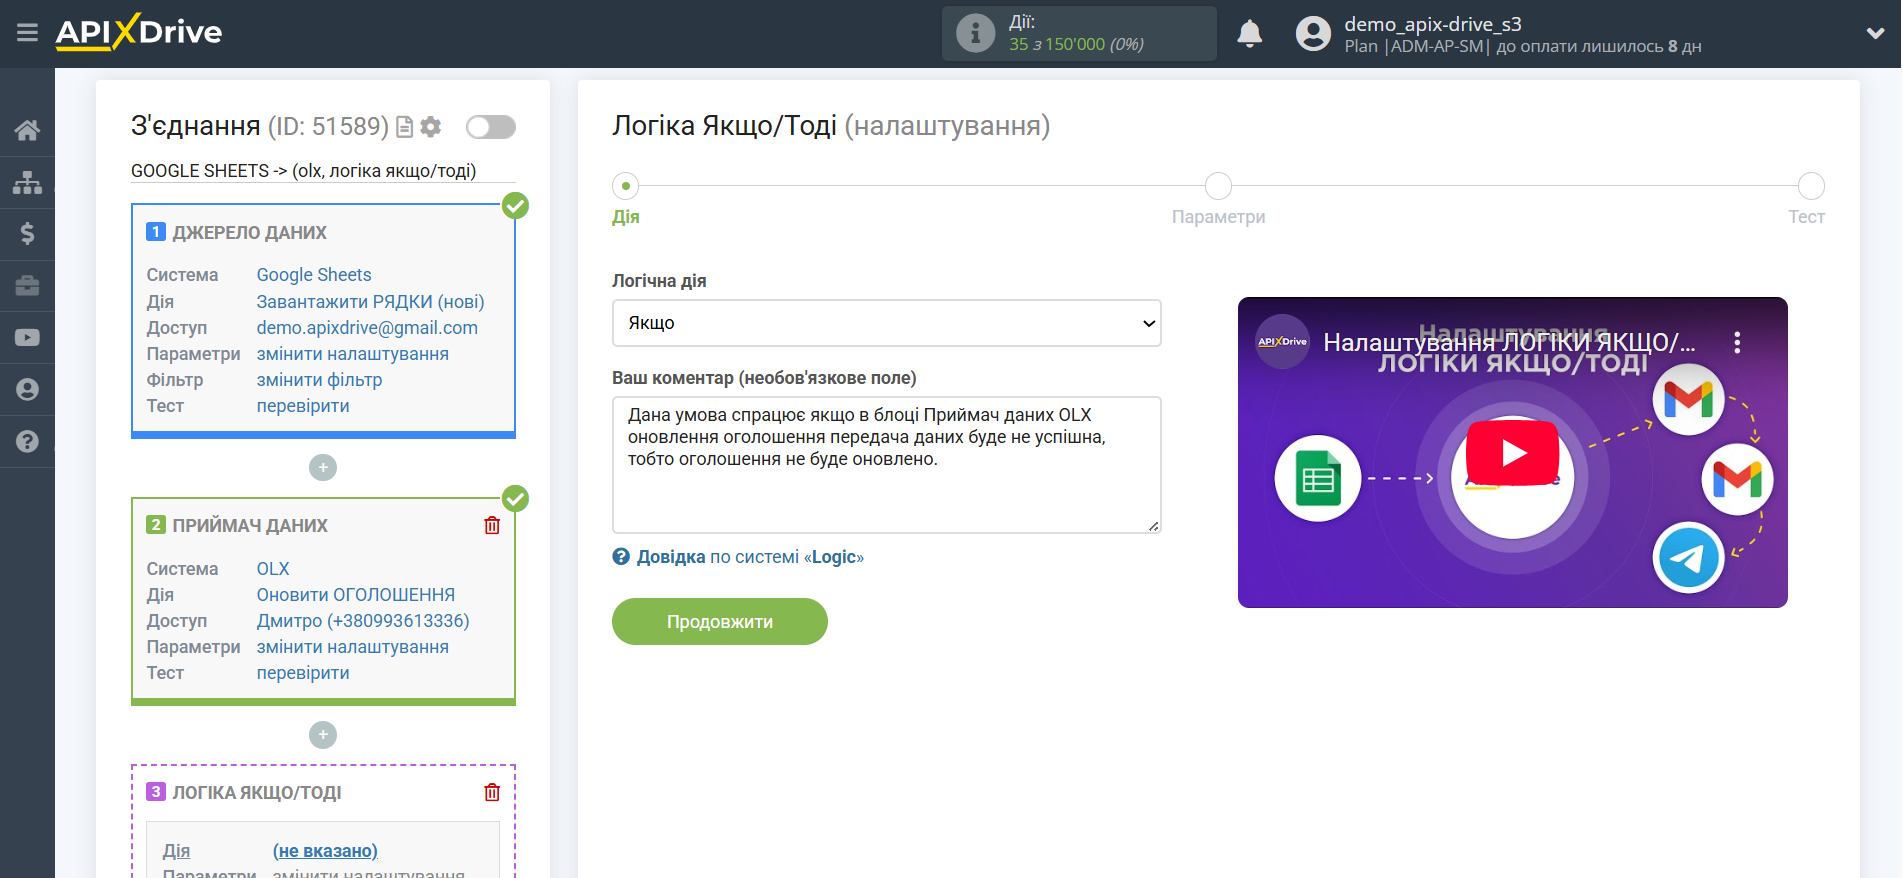1903x878 pixels.
Task: Click receiver змінити налаштування link
Action: tap(352, 647)
